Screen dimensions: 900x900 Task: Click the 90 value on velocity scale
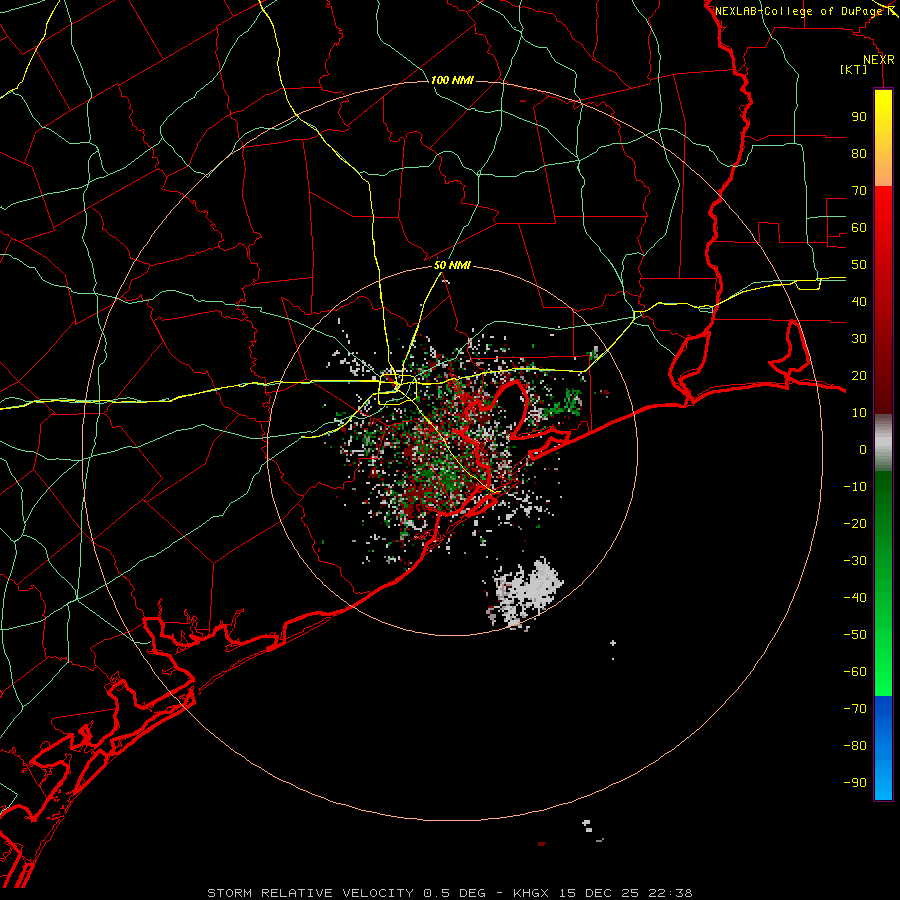(x=859, y=117)
